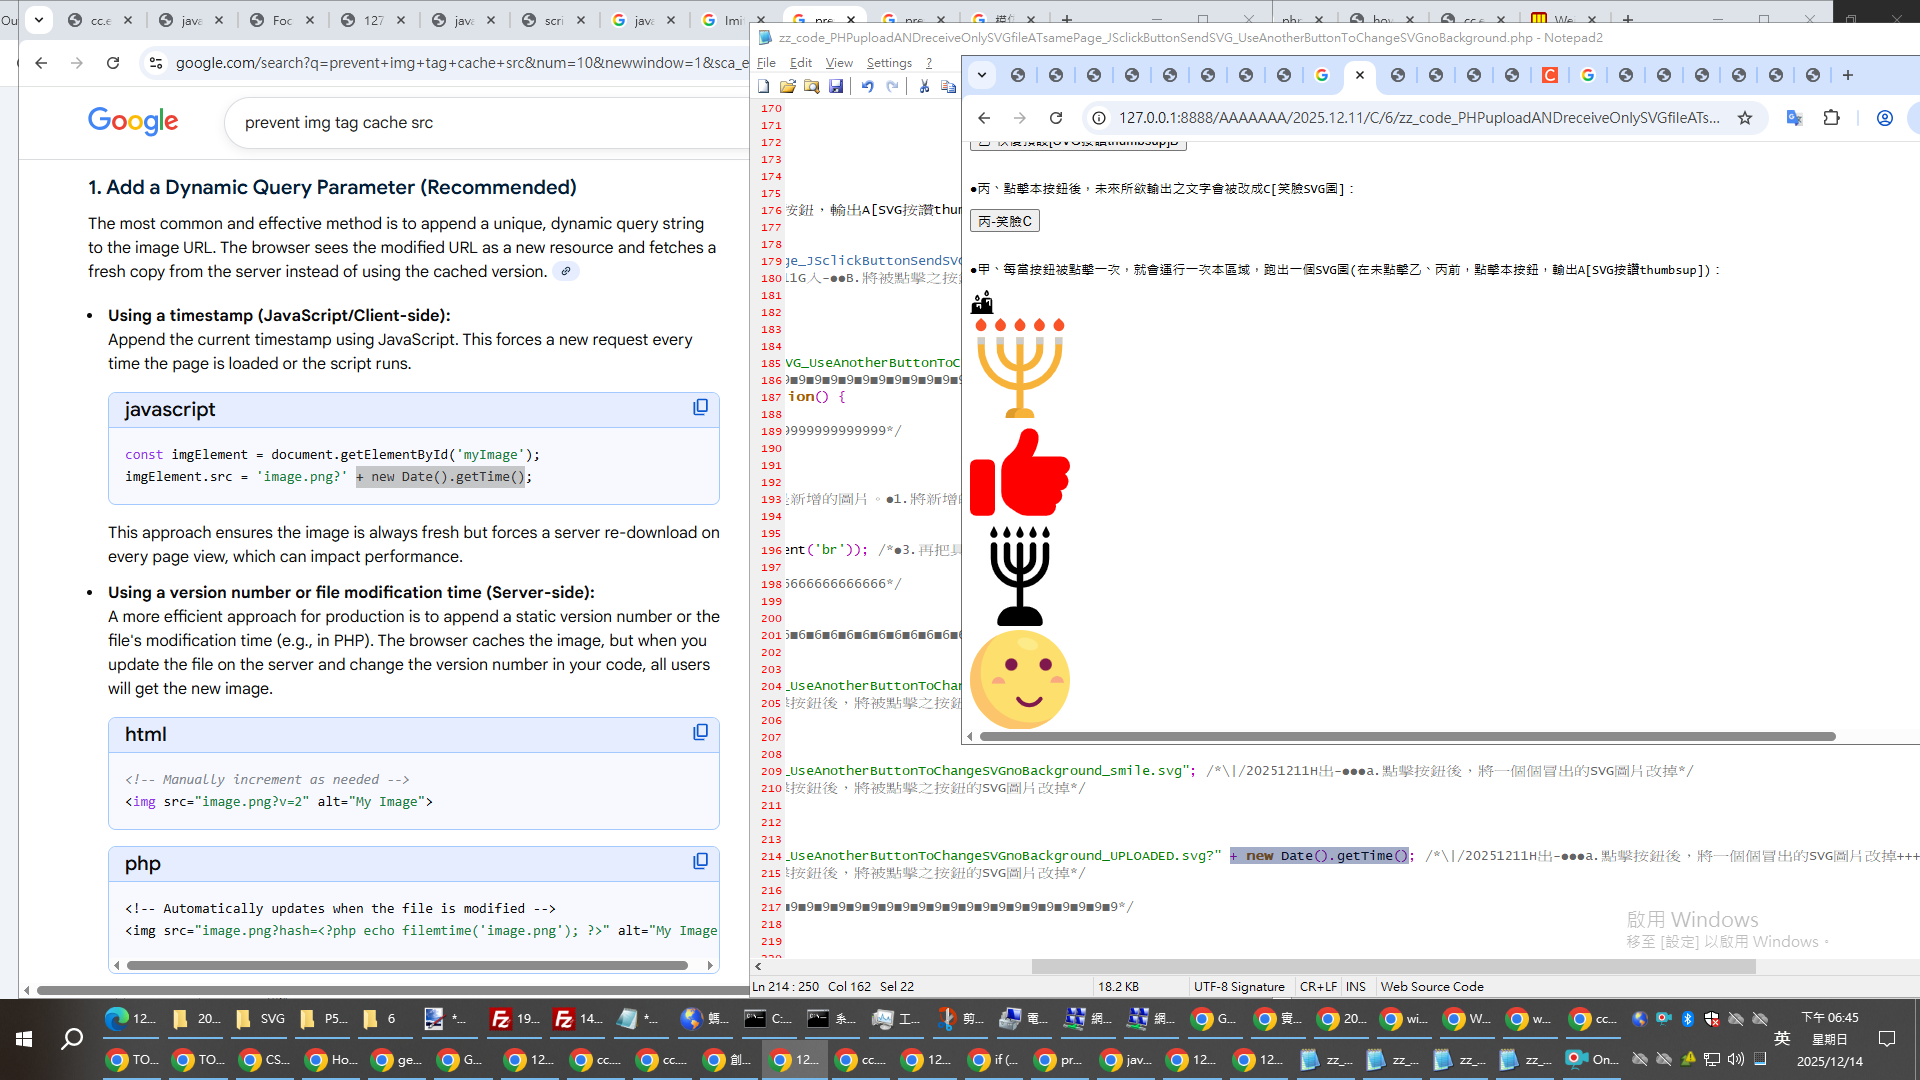This screenshot has width=1920, height=1080.
Task: Click the Google Translate icon in address bar
Action: [1794, 118]
